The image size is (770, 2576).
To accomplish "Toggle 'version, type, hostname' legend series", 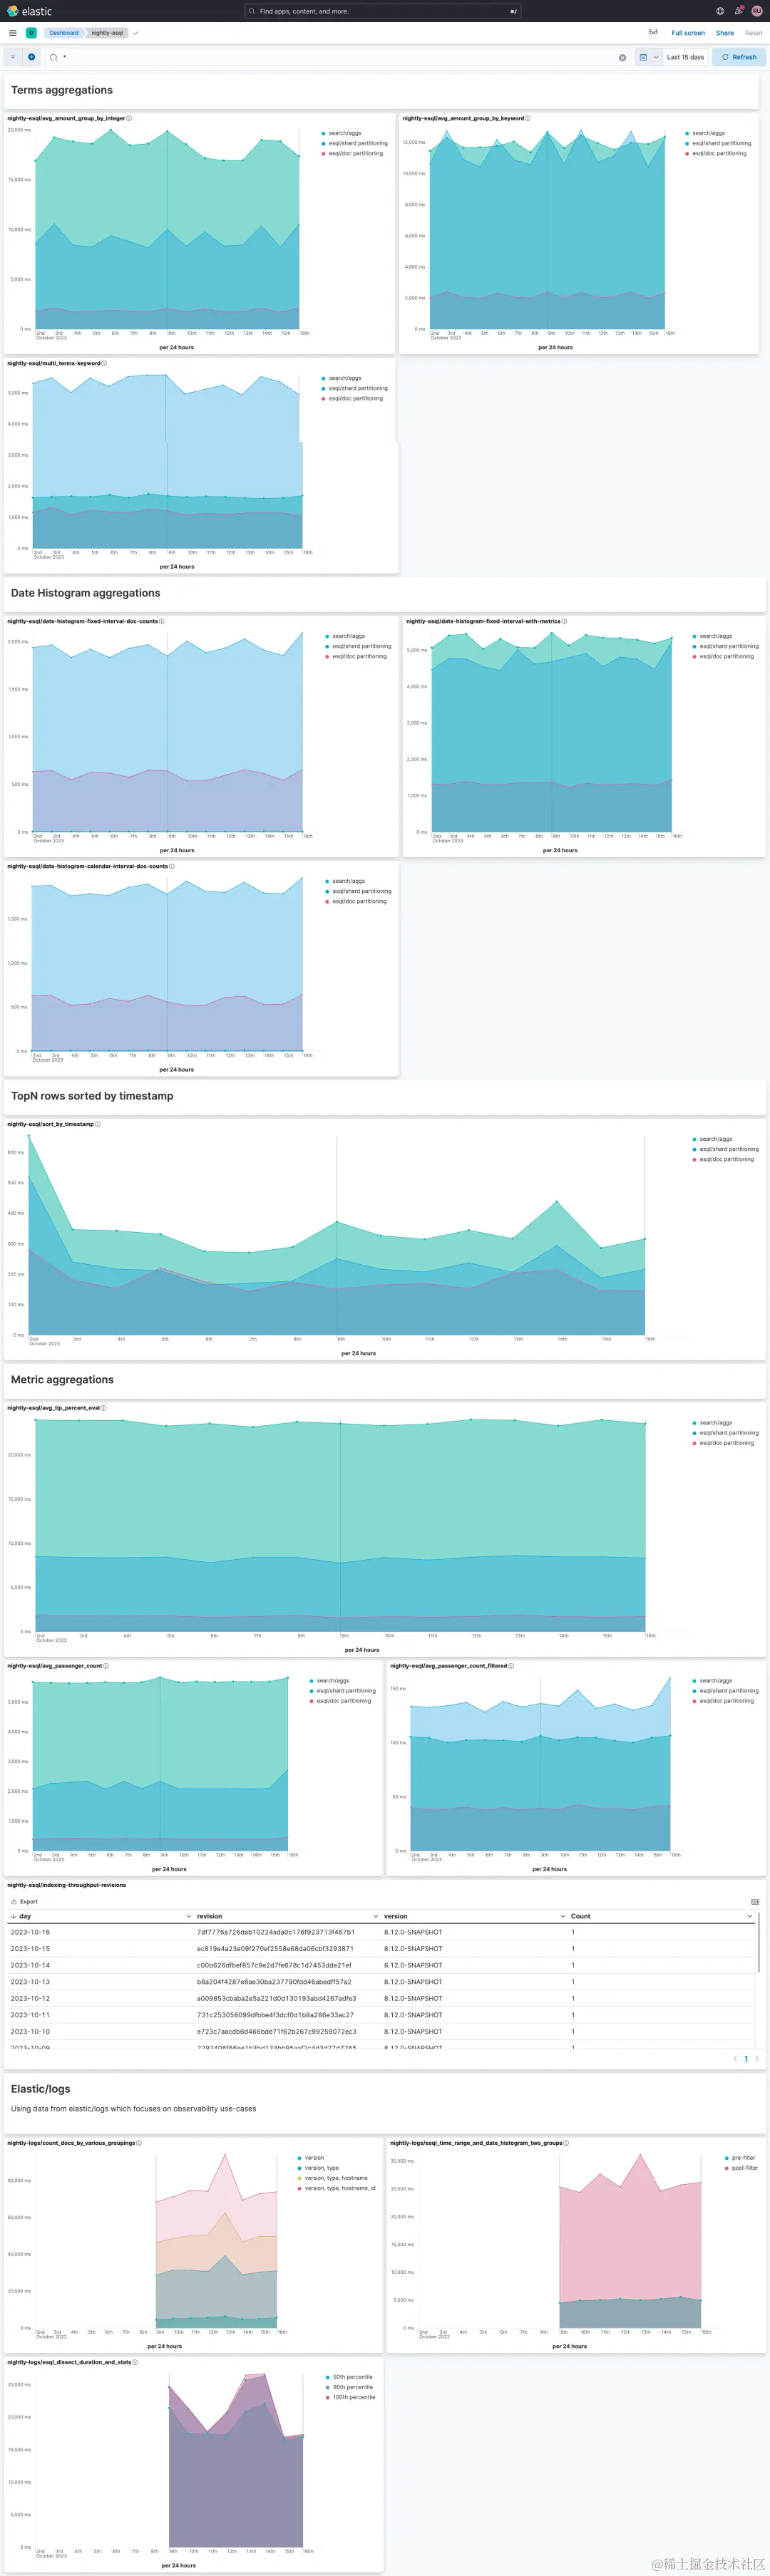I will click(x=336, y=2178).
